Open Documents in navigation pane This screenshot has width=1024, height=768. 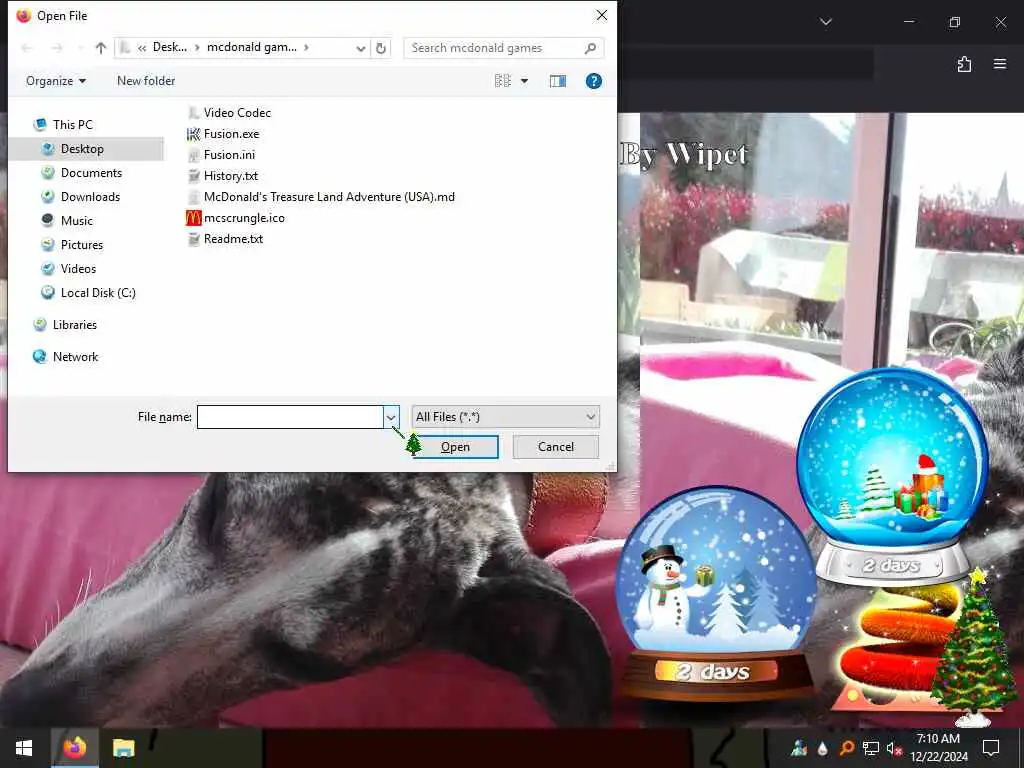[x=91, y=172]
